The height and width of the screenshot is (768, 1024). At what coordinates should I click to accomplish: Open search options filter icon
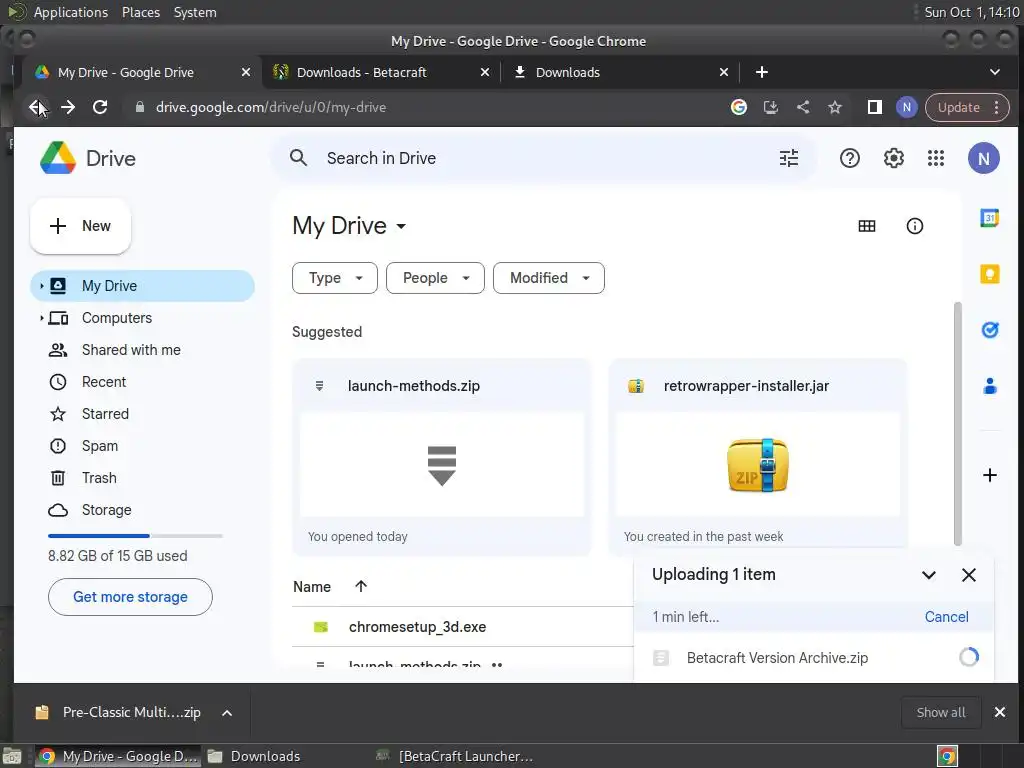(789, 158)
